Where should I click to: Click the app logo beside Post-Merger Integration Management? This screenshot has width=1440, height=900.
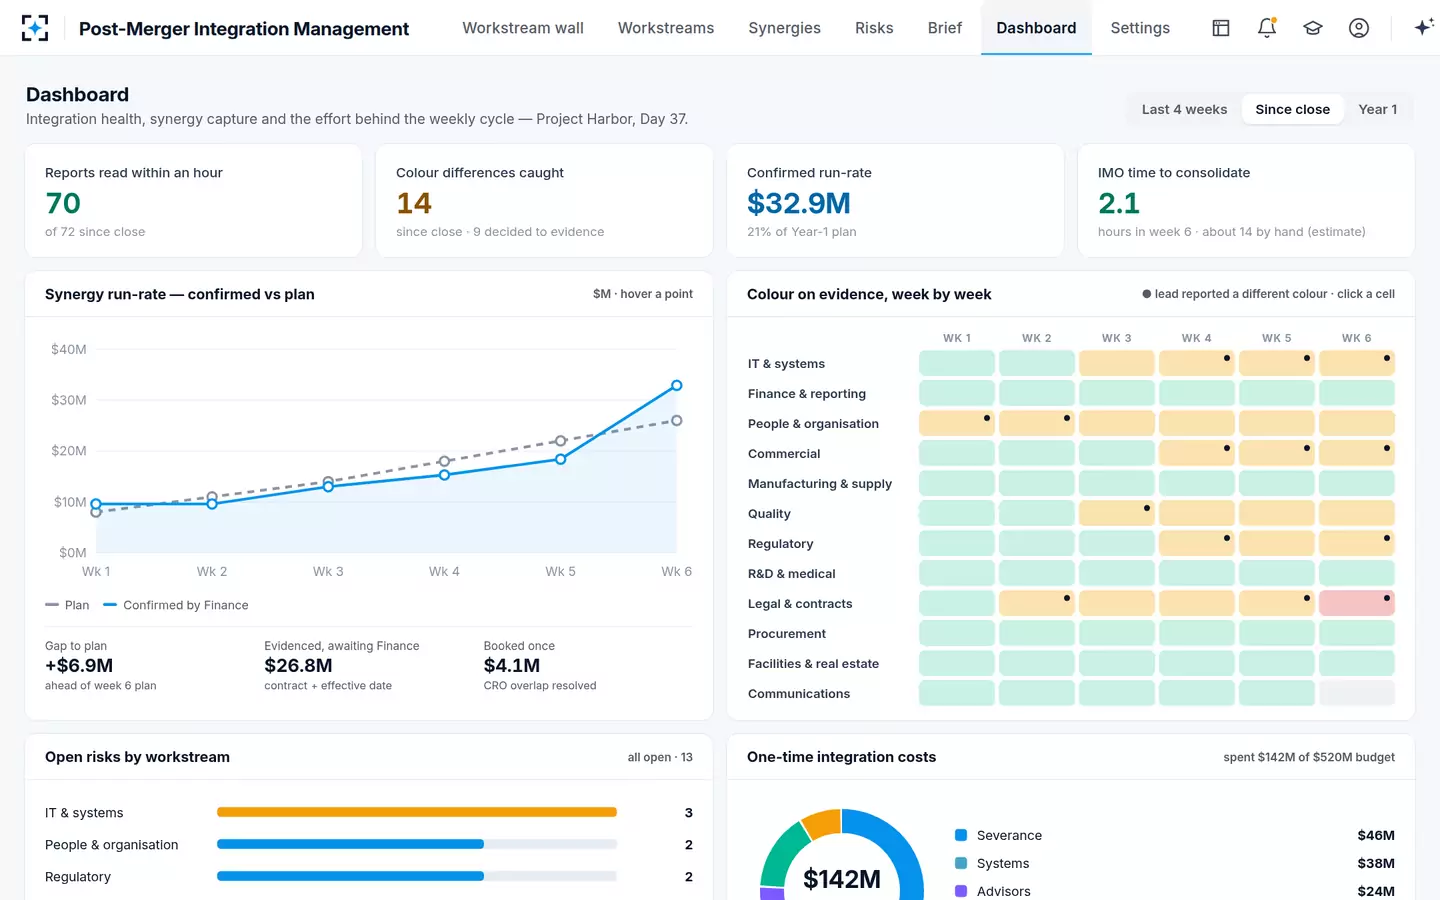point(35,28)
